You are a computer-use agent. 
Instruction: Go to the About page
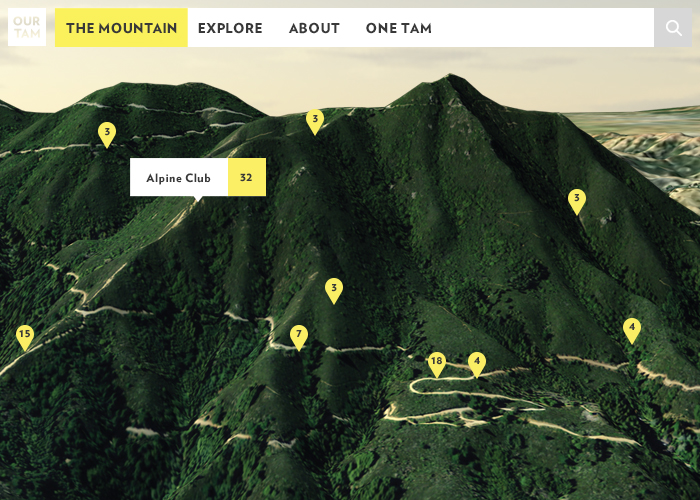click(314, 28)
